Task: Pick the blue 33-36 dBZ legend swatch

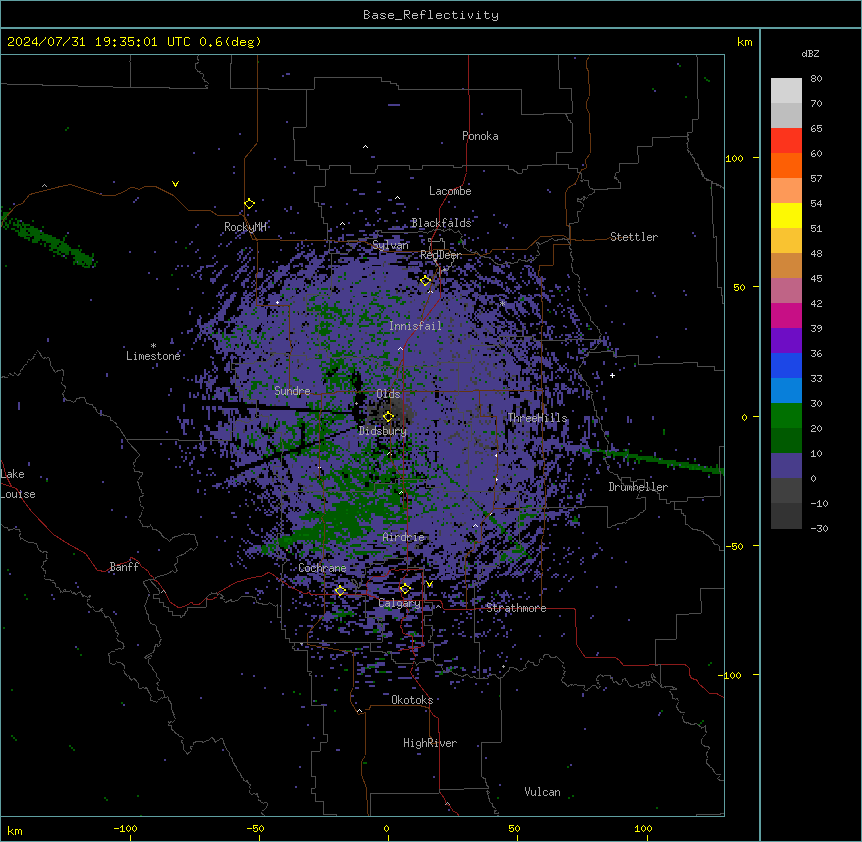Action: coord(786,365)
